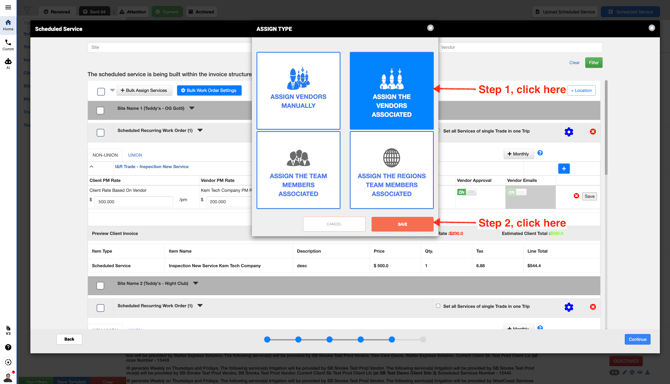Tick Site Name 2 checkbox
This screenshot has height=384, width=670.
click(x=100, y=286)
